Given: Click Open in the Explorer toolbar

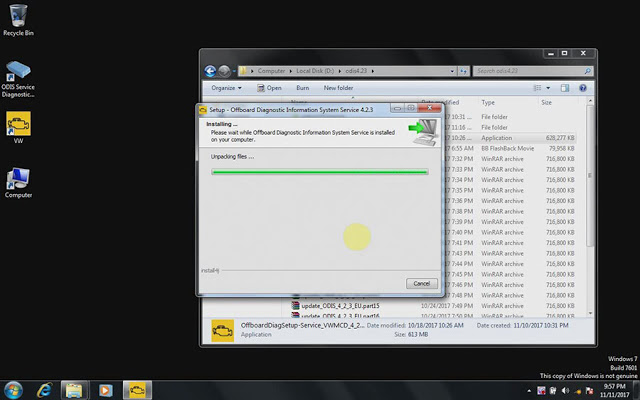Looking at the screenshot, I should coord(269,88).
